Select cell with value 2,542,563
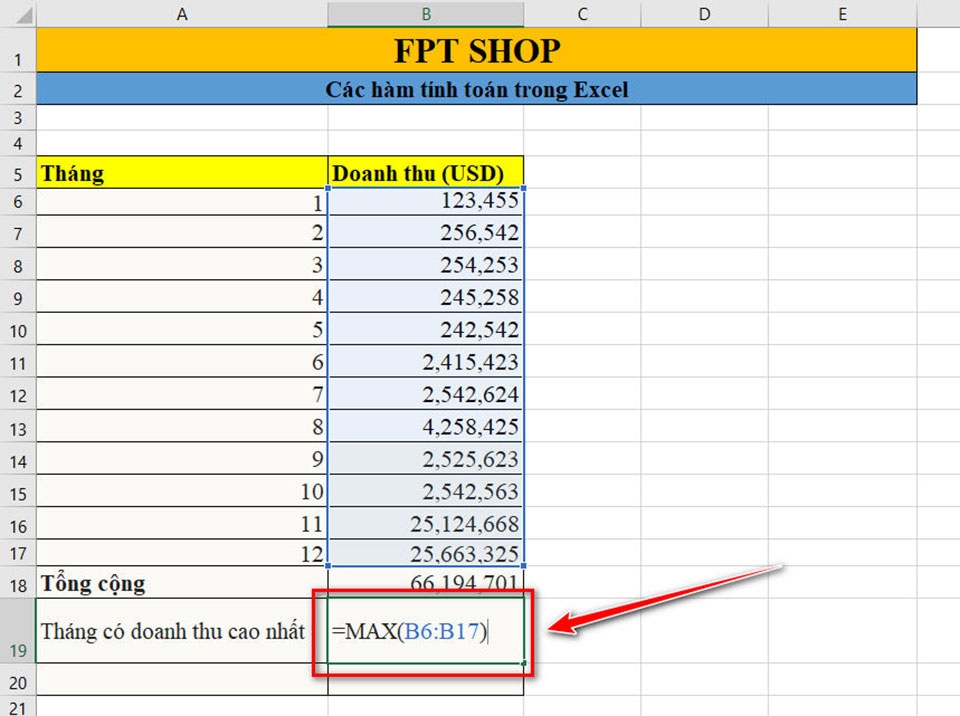 [x=426, y=491]
